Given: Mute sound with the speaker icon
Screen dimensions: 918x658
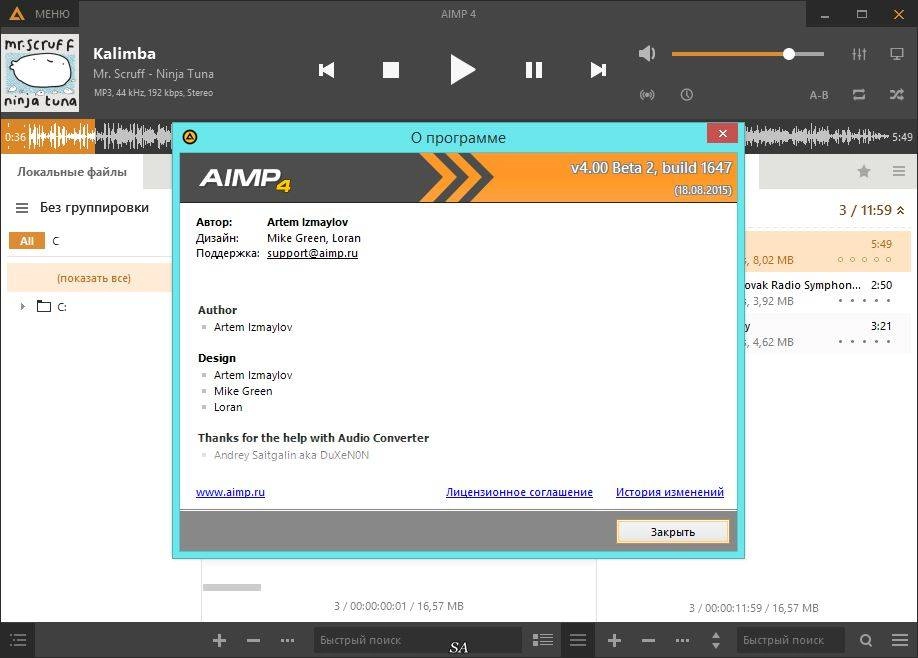Looking at the screenshot, I should (646, 54).
